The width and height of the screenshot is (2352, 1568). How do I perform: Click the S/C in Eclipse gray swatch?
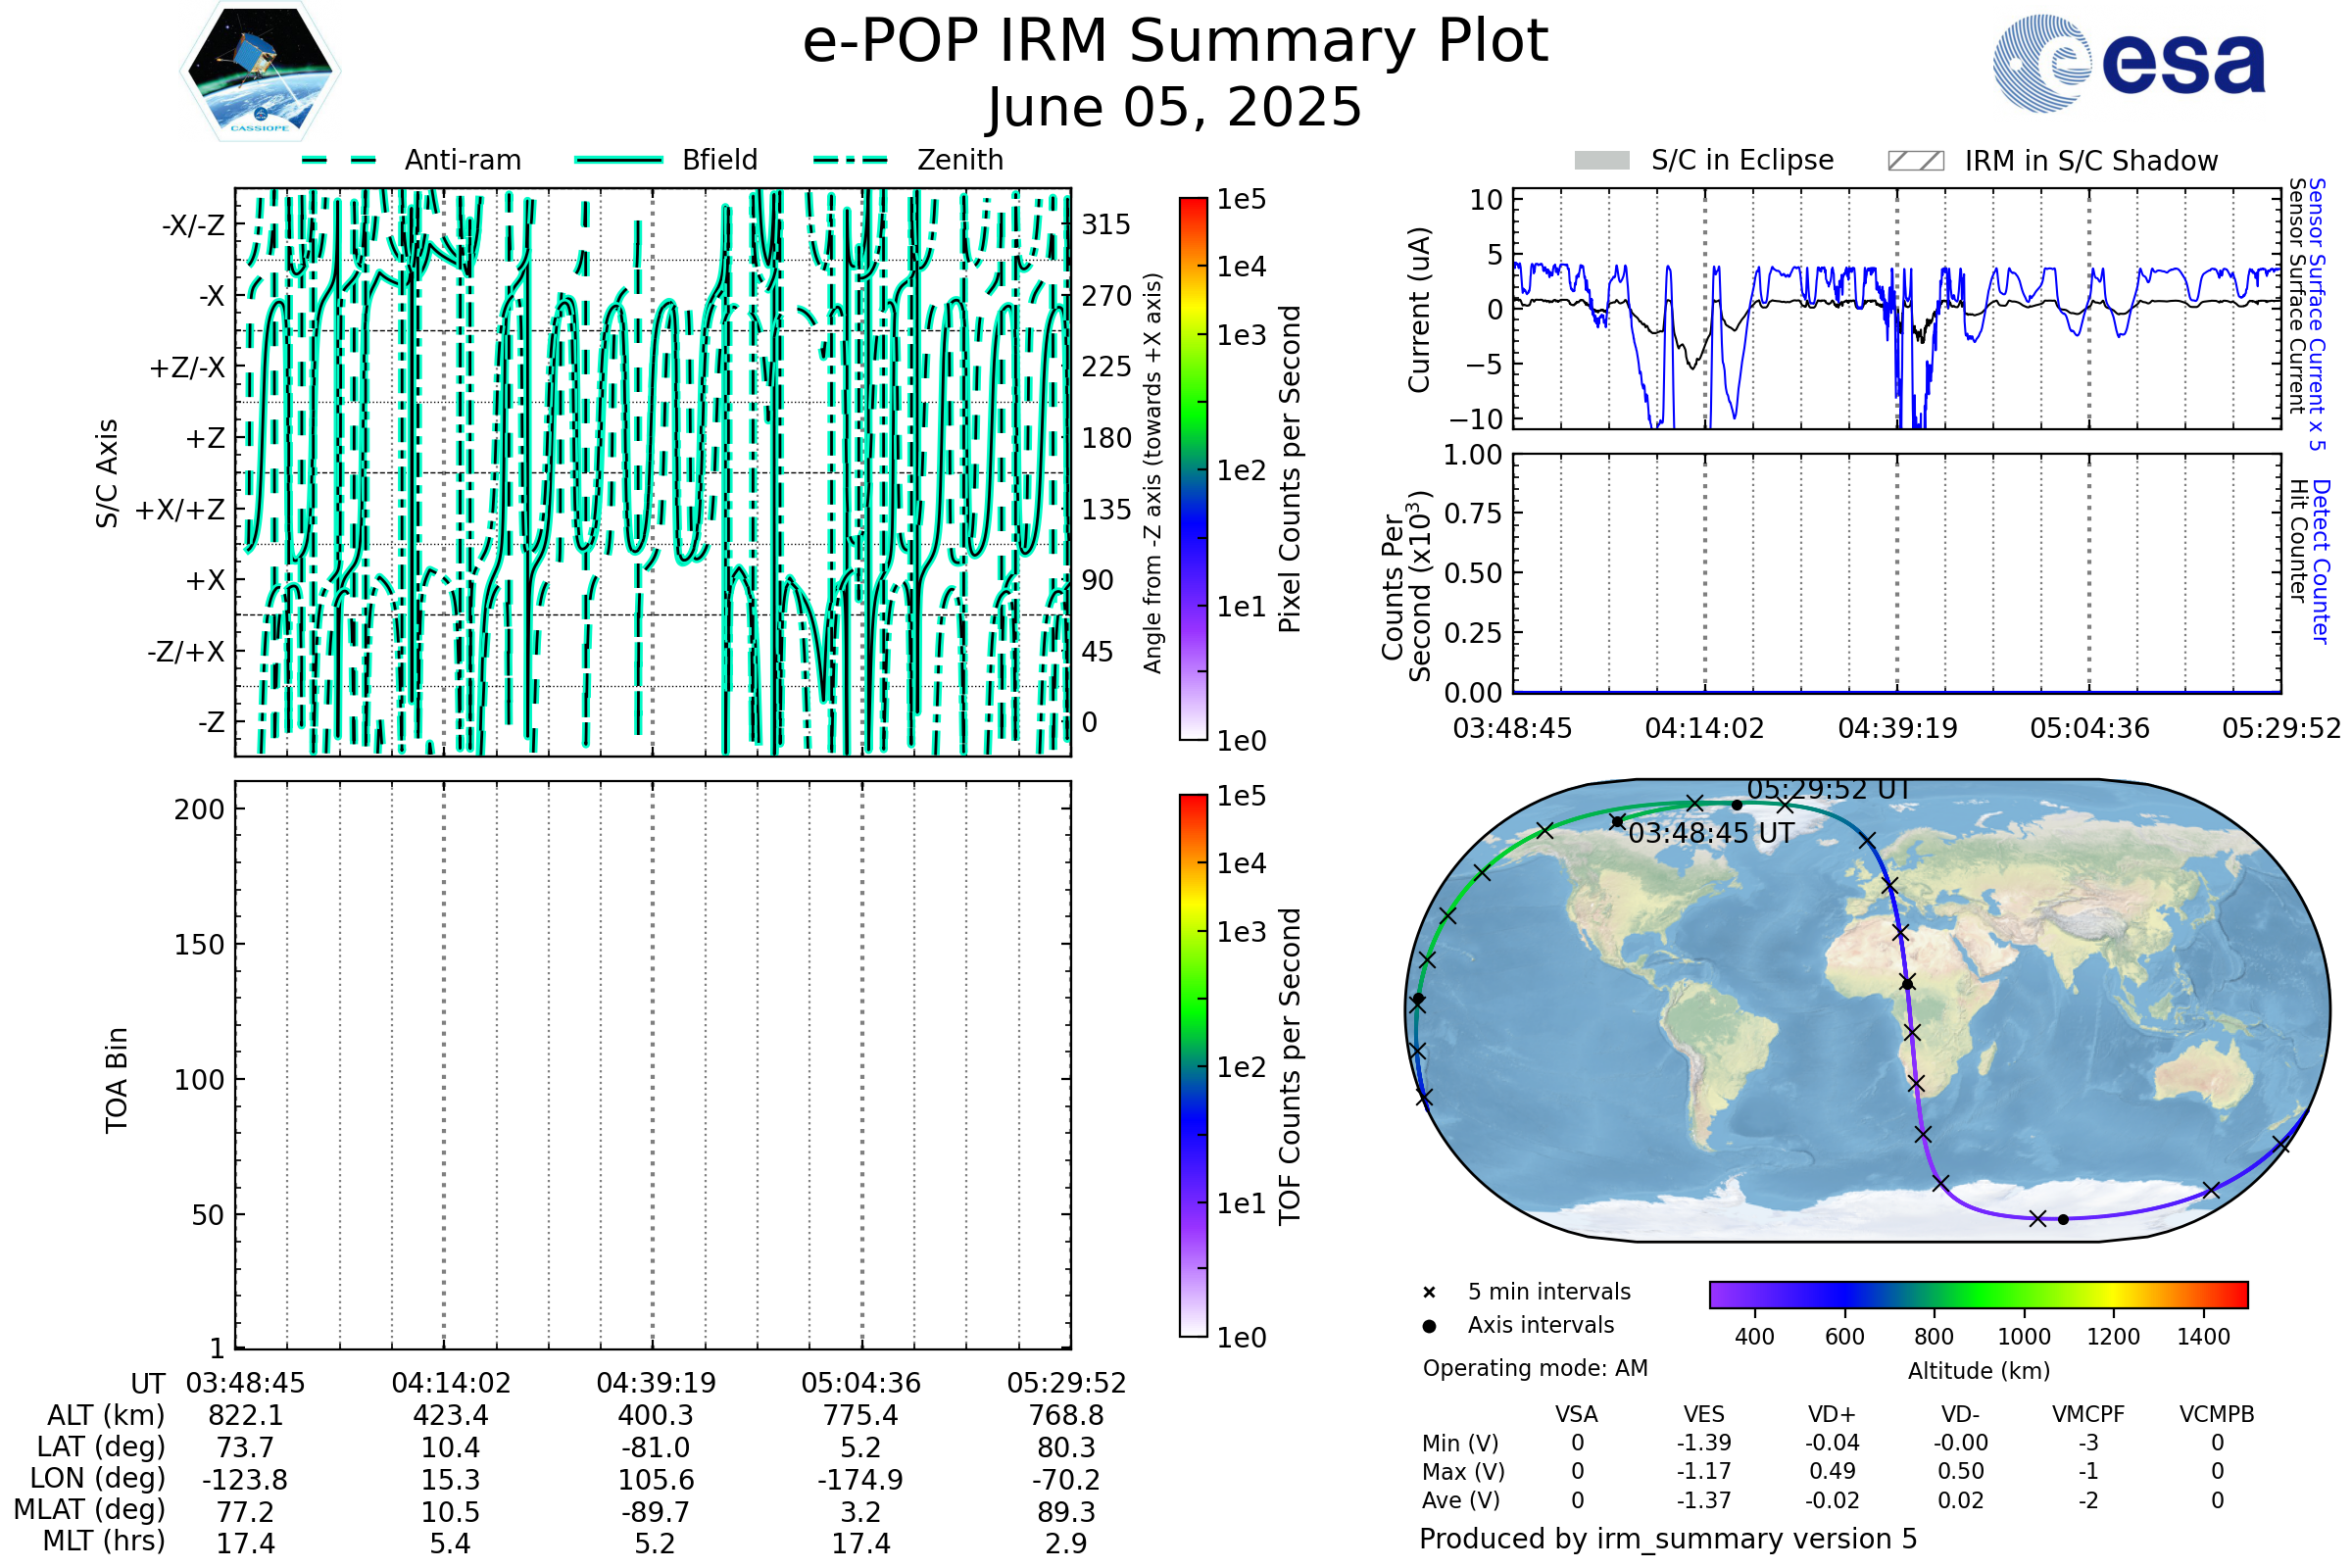click(1601, 161)
